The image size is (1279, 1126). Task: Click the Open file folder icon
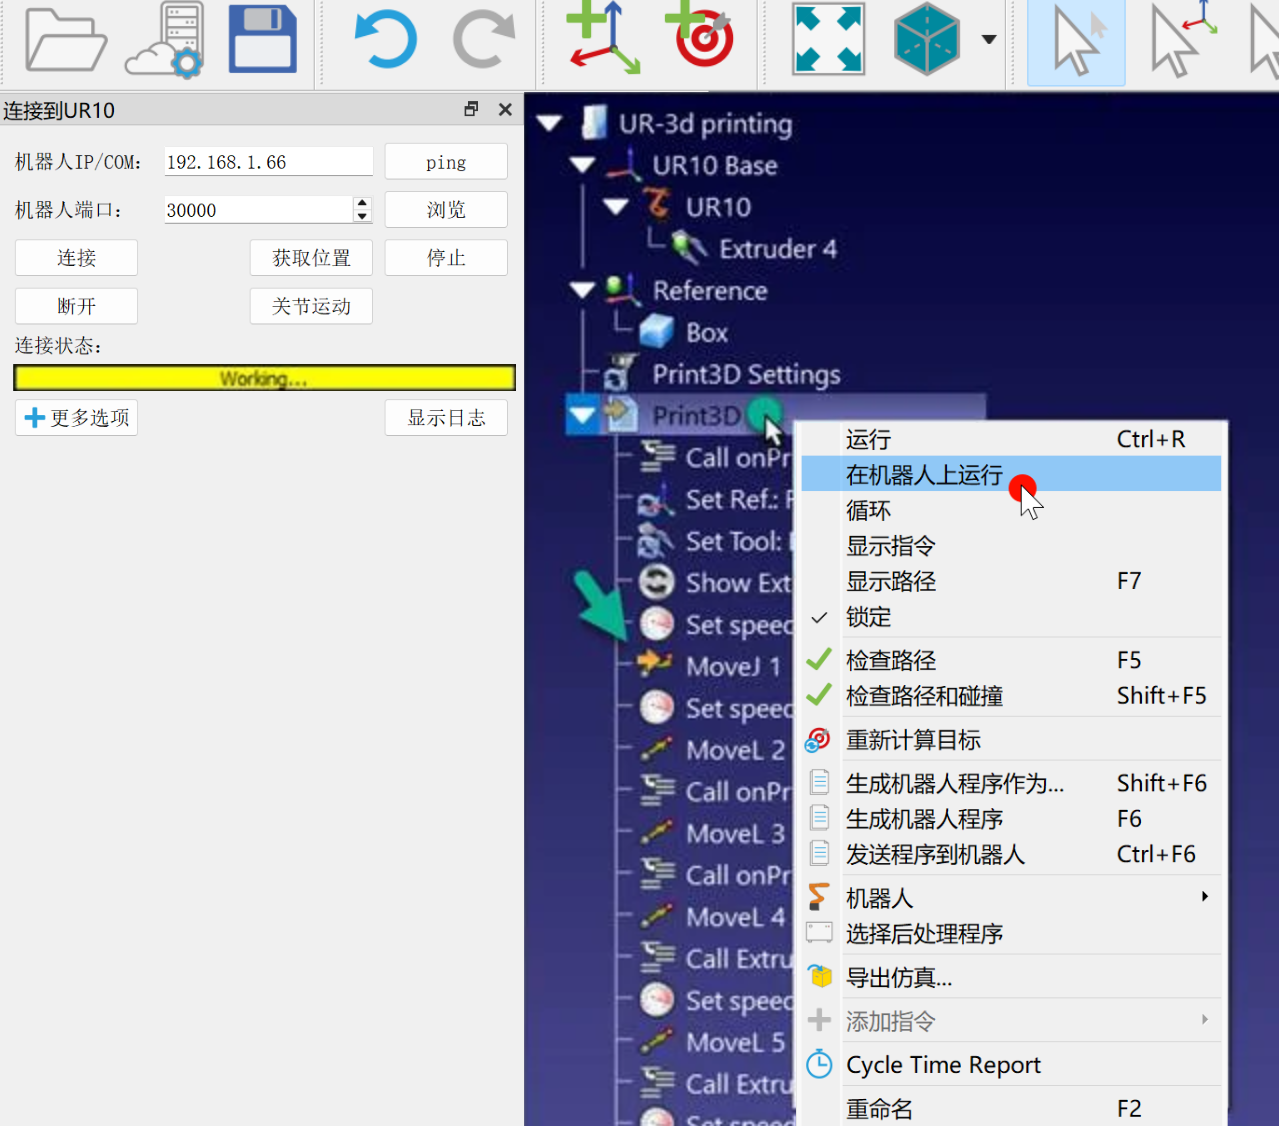65,40
